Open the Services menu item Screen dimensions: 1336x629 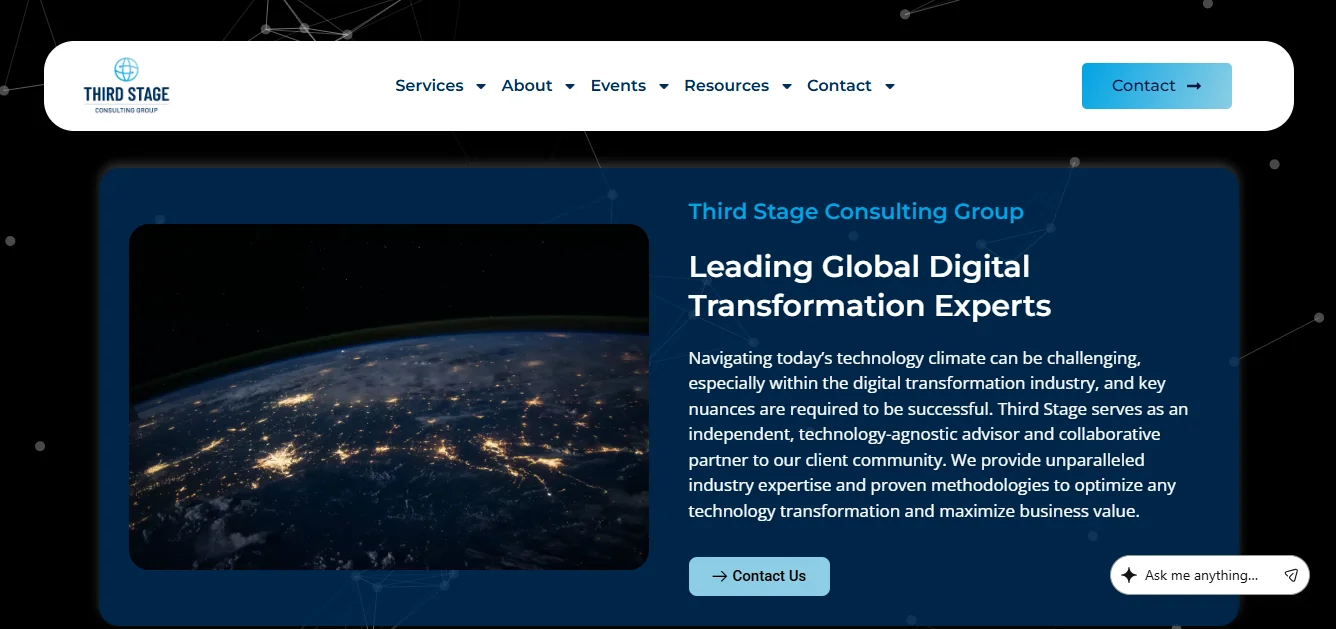click(x=429, y=86)
